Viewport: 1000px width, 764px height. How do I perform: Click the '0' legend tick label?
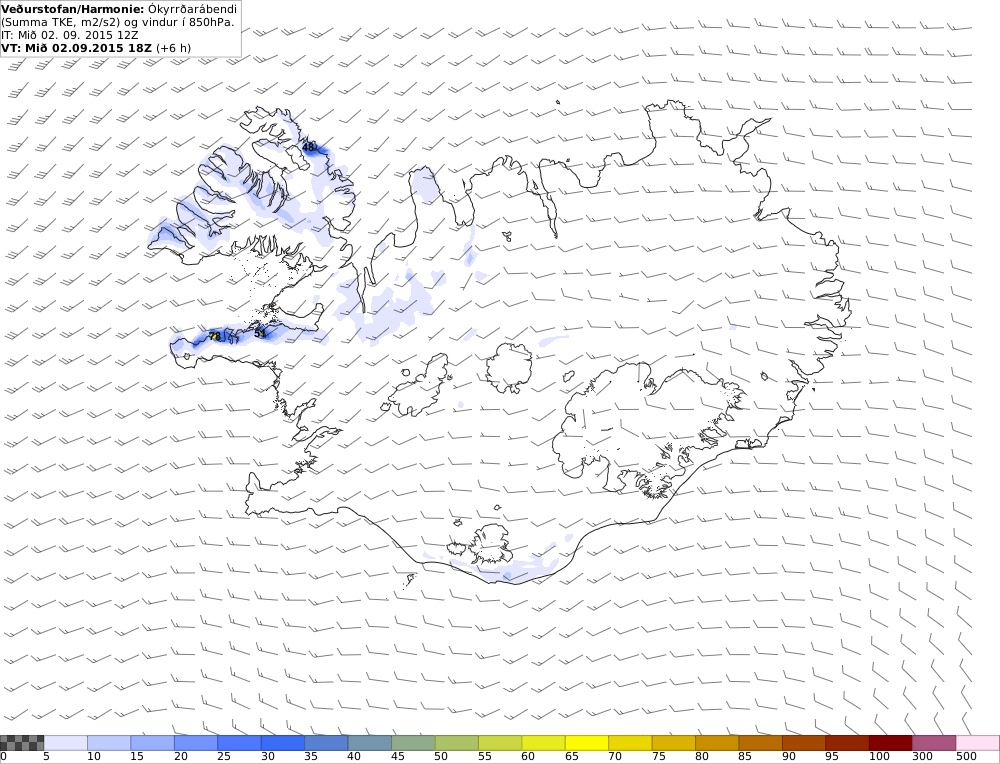point(3,756)
